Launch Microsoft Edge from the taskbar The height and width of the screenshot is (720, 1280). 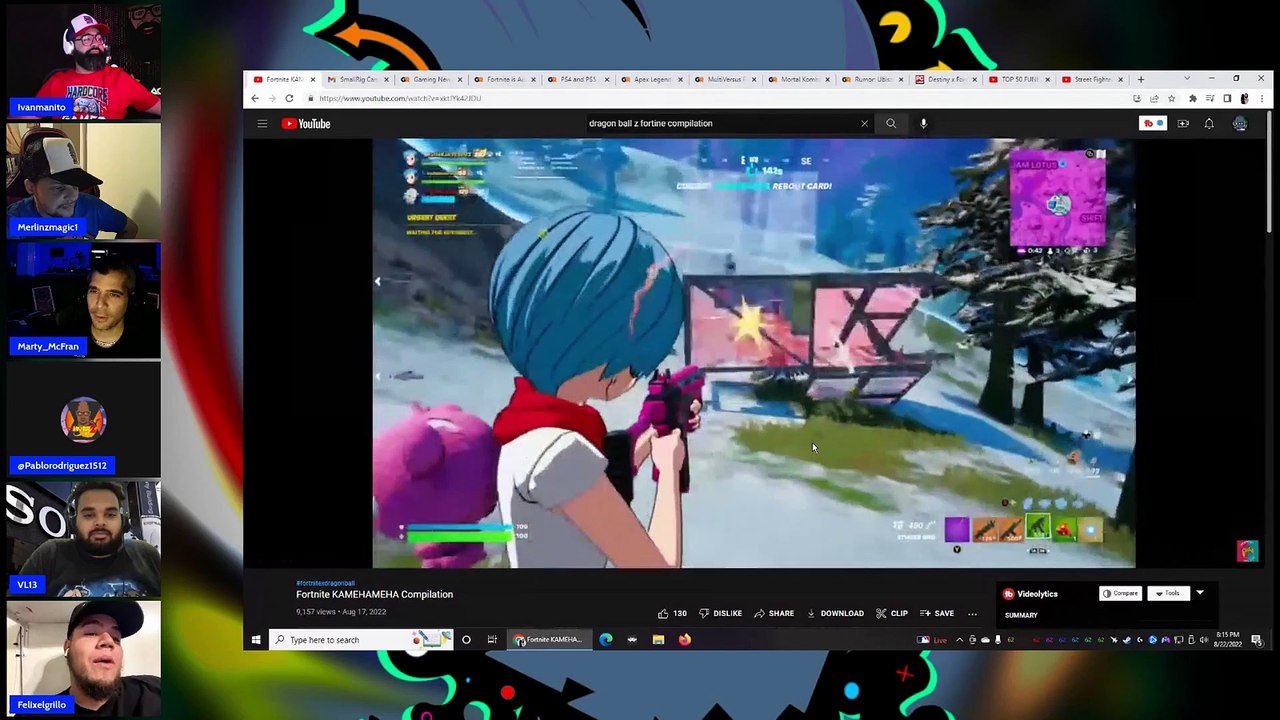(x=606, y=640)
